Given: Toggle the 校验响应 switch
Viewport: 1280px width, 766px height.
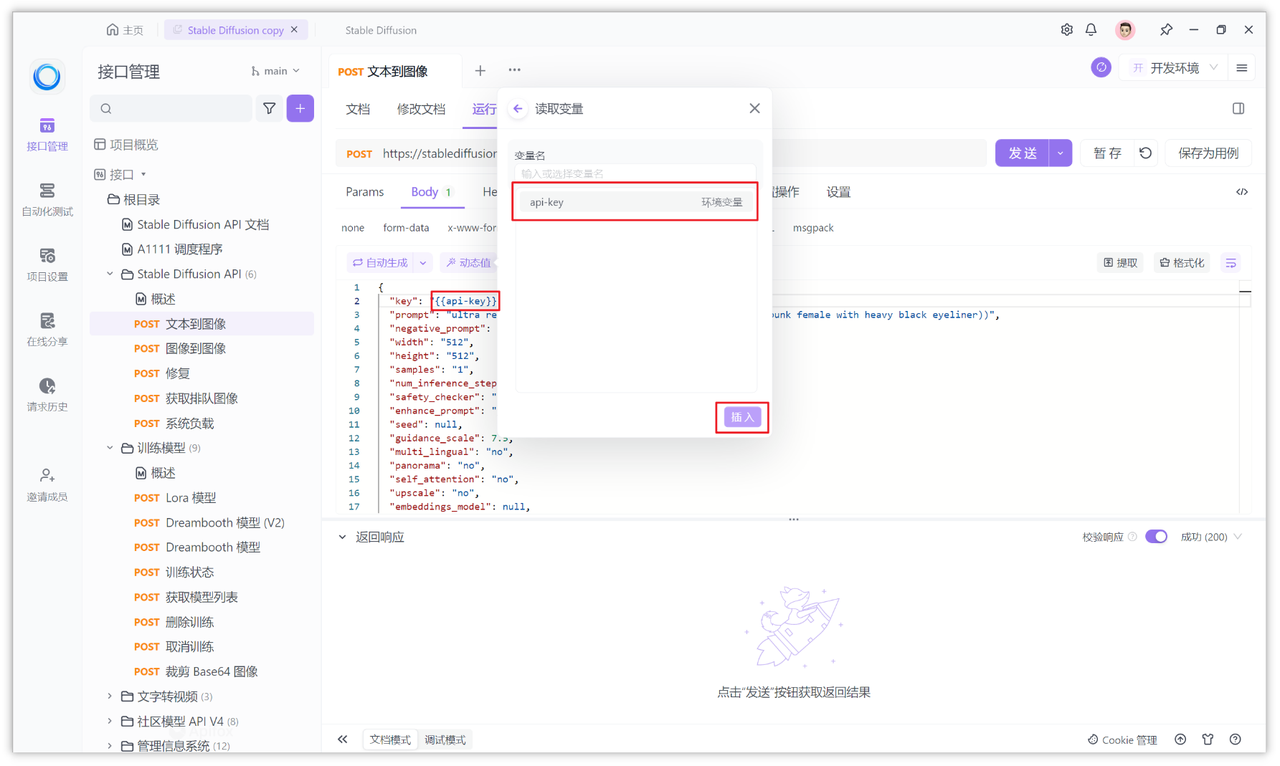Looking at the screenshot, I should [1156, 537].
